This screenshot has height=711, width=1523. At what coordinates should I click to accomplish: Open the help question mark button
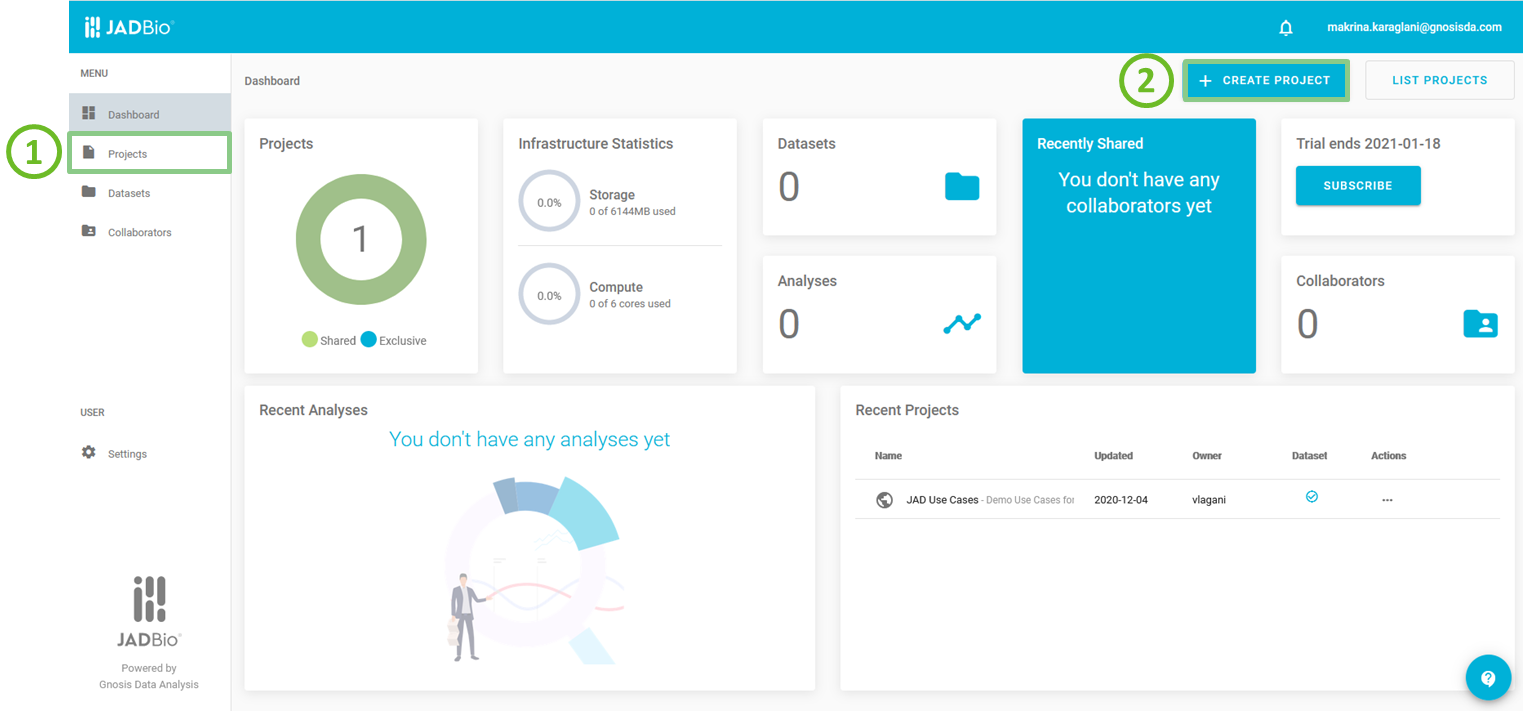point(1488,678)
